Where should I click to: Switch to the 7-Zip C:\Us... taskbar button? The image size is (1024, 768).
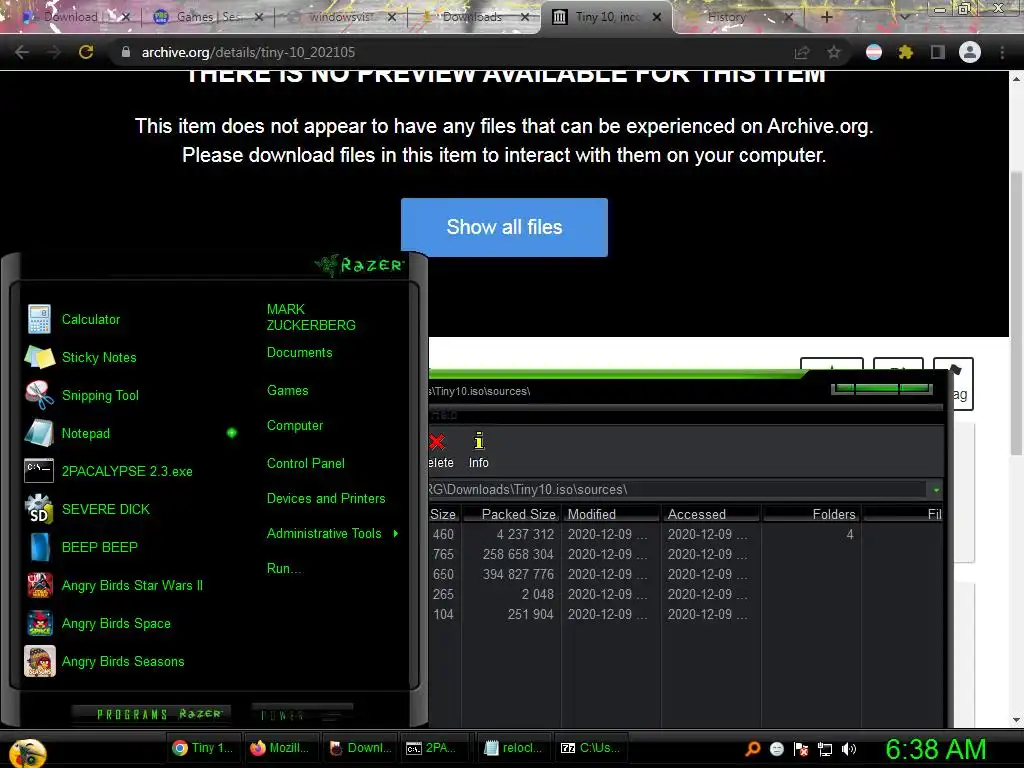click(x=593, y=748)
